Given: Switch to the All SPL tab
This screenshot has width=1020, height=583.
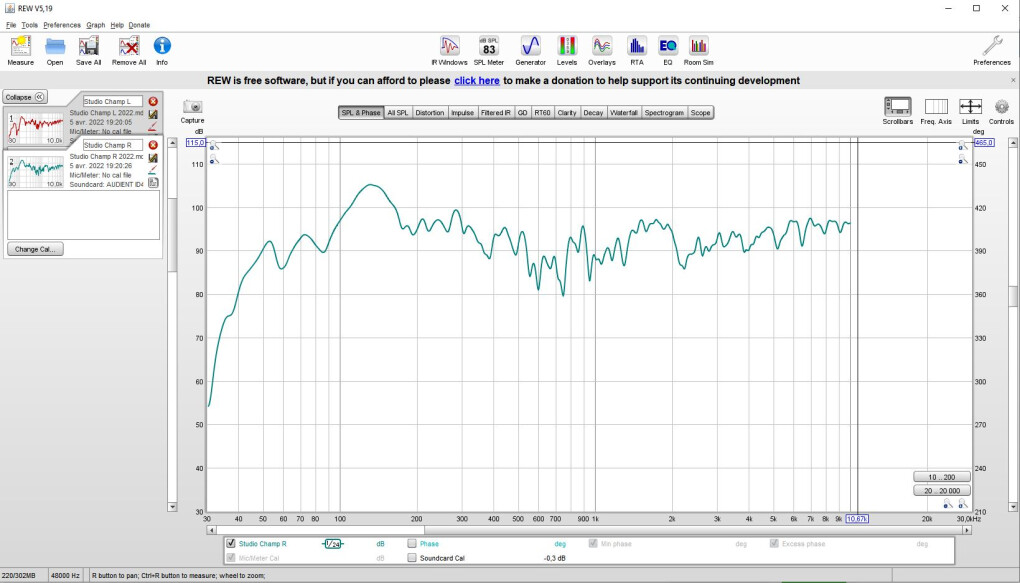Looking at the screenshot, I should (397, 113).
